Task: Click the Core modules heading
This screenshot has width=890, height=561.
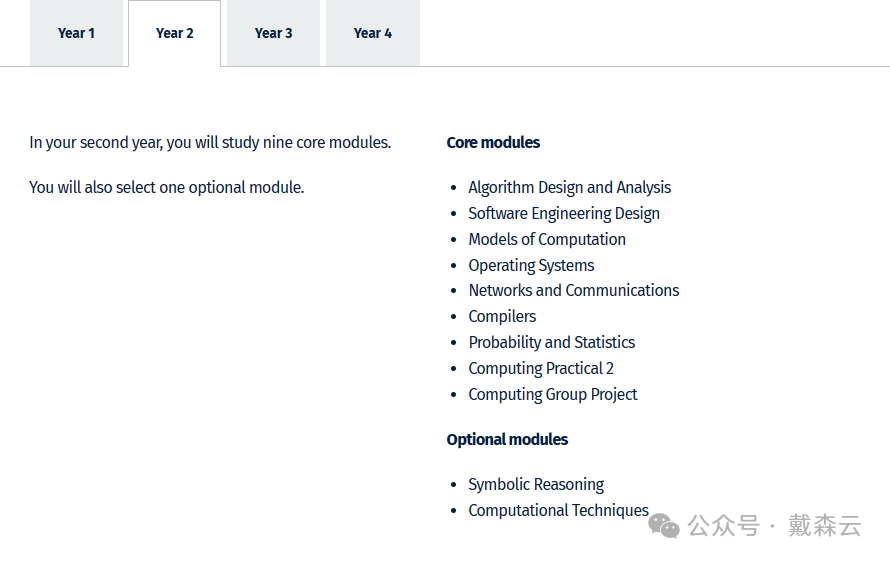Action: [x=493, y=142]
